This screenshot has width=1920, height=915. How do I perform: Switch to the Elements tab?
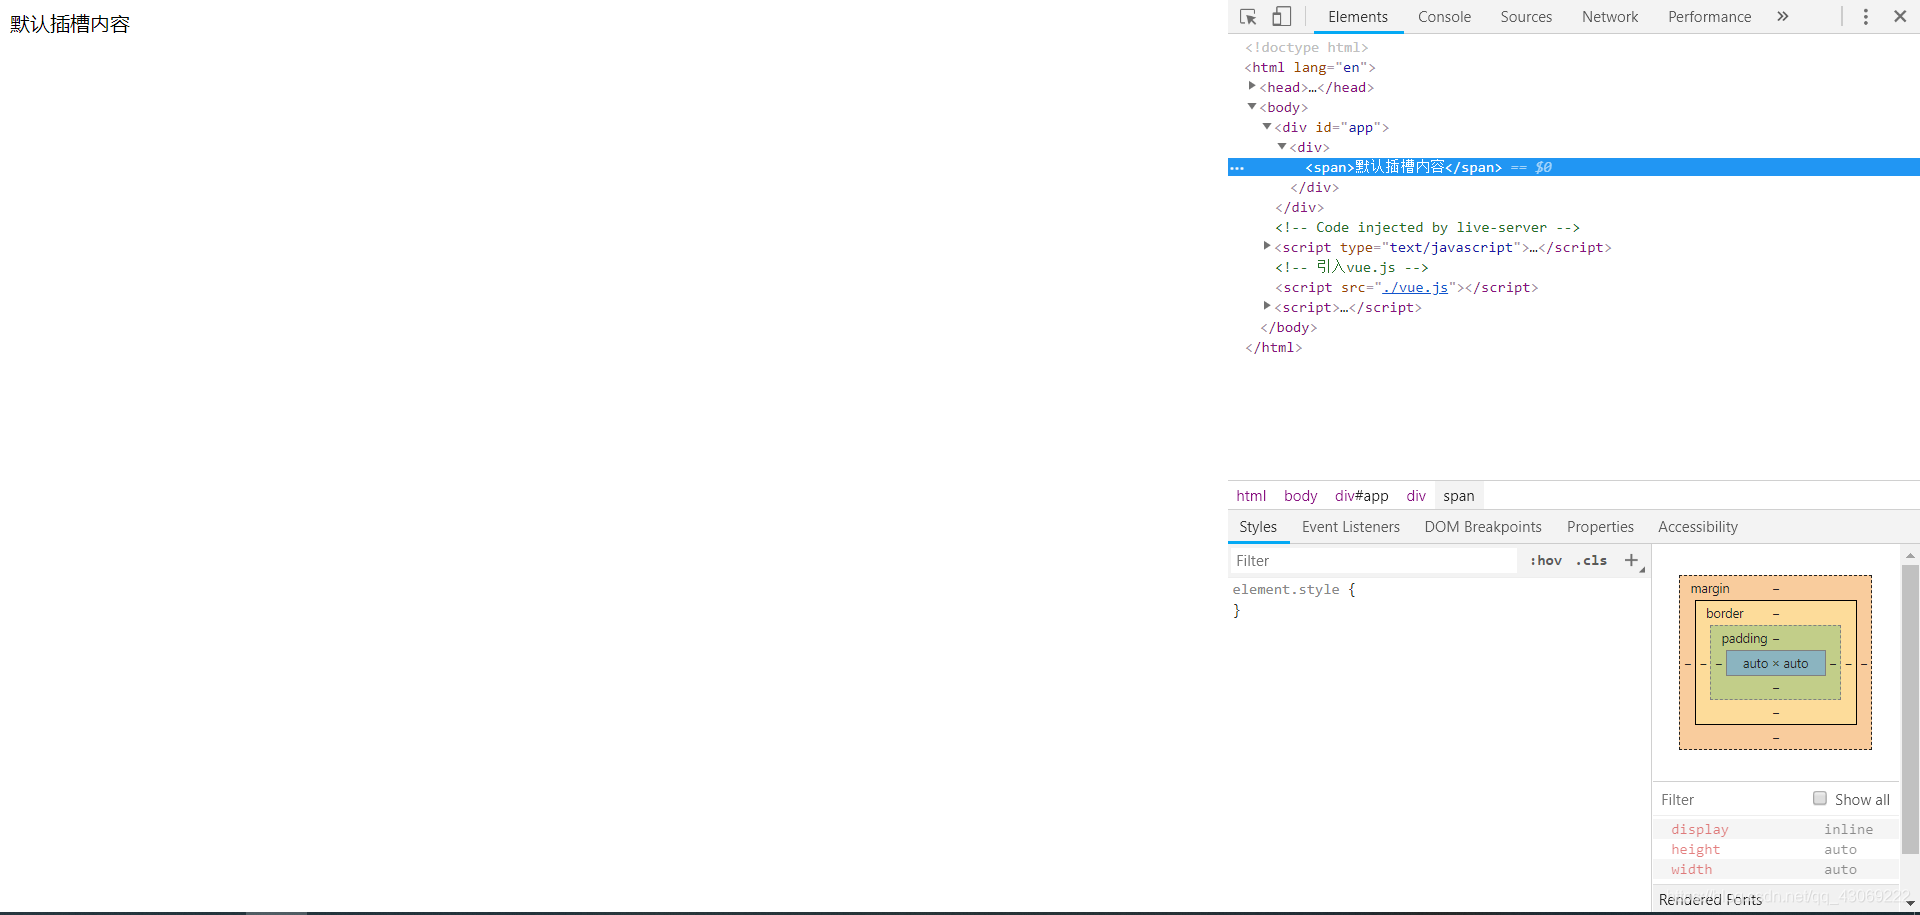click(1358, 17)
